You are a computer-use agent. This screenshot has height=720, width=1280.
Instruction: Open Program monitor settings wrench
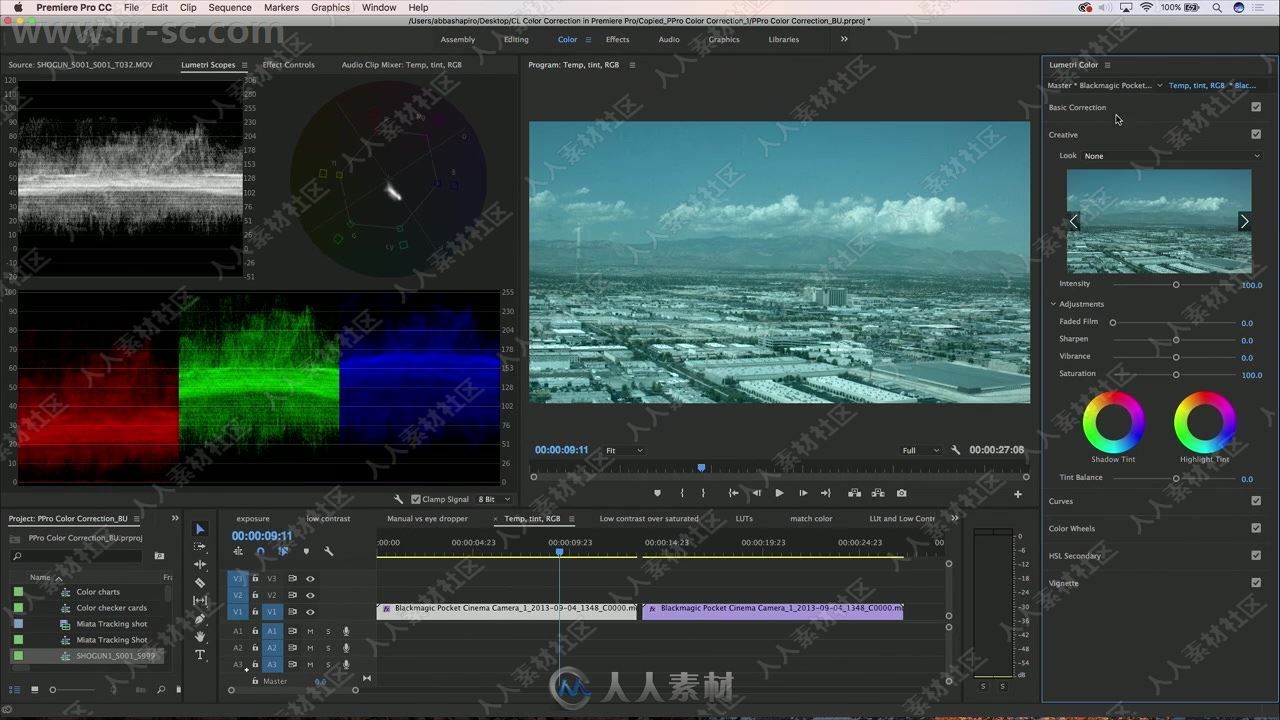coord(955,450)
